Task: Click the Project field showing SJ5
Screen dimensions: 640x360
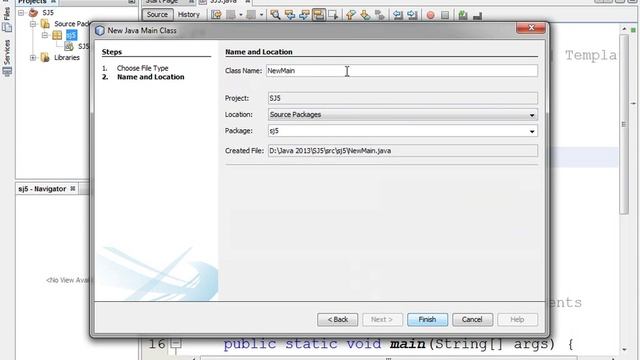Action: pyautogui.click(x=403, y=98)
